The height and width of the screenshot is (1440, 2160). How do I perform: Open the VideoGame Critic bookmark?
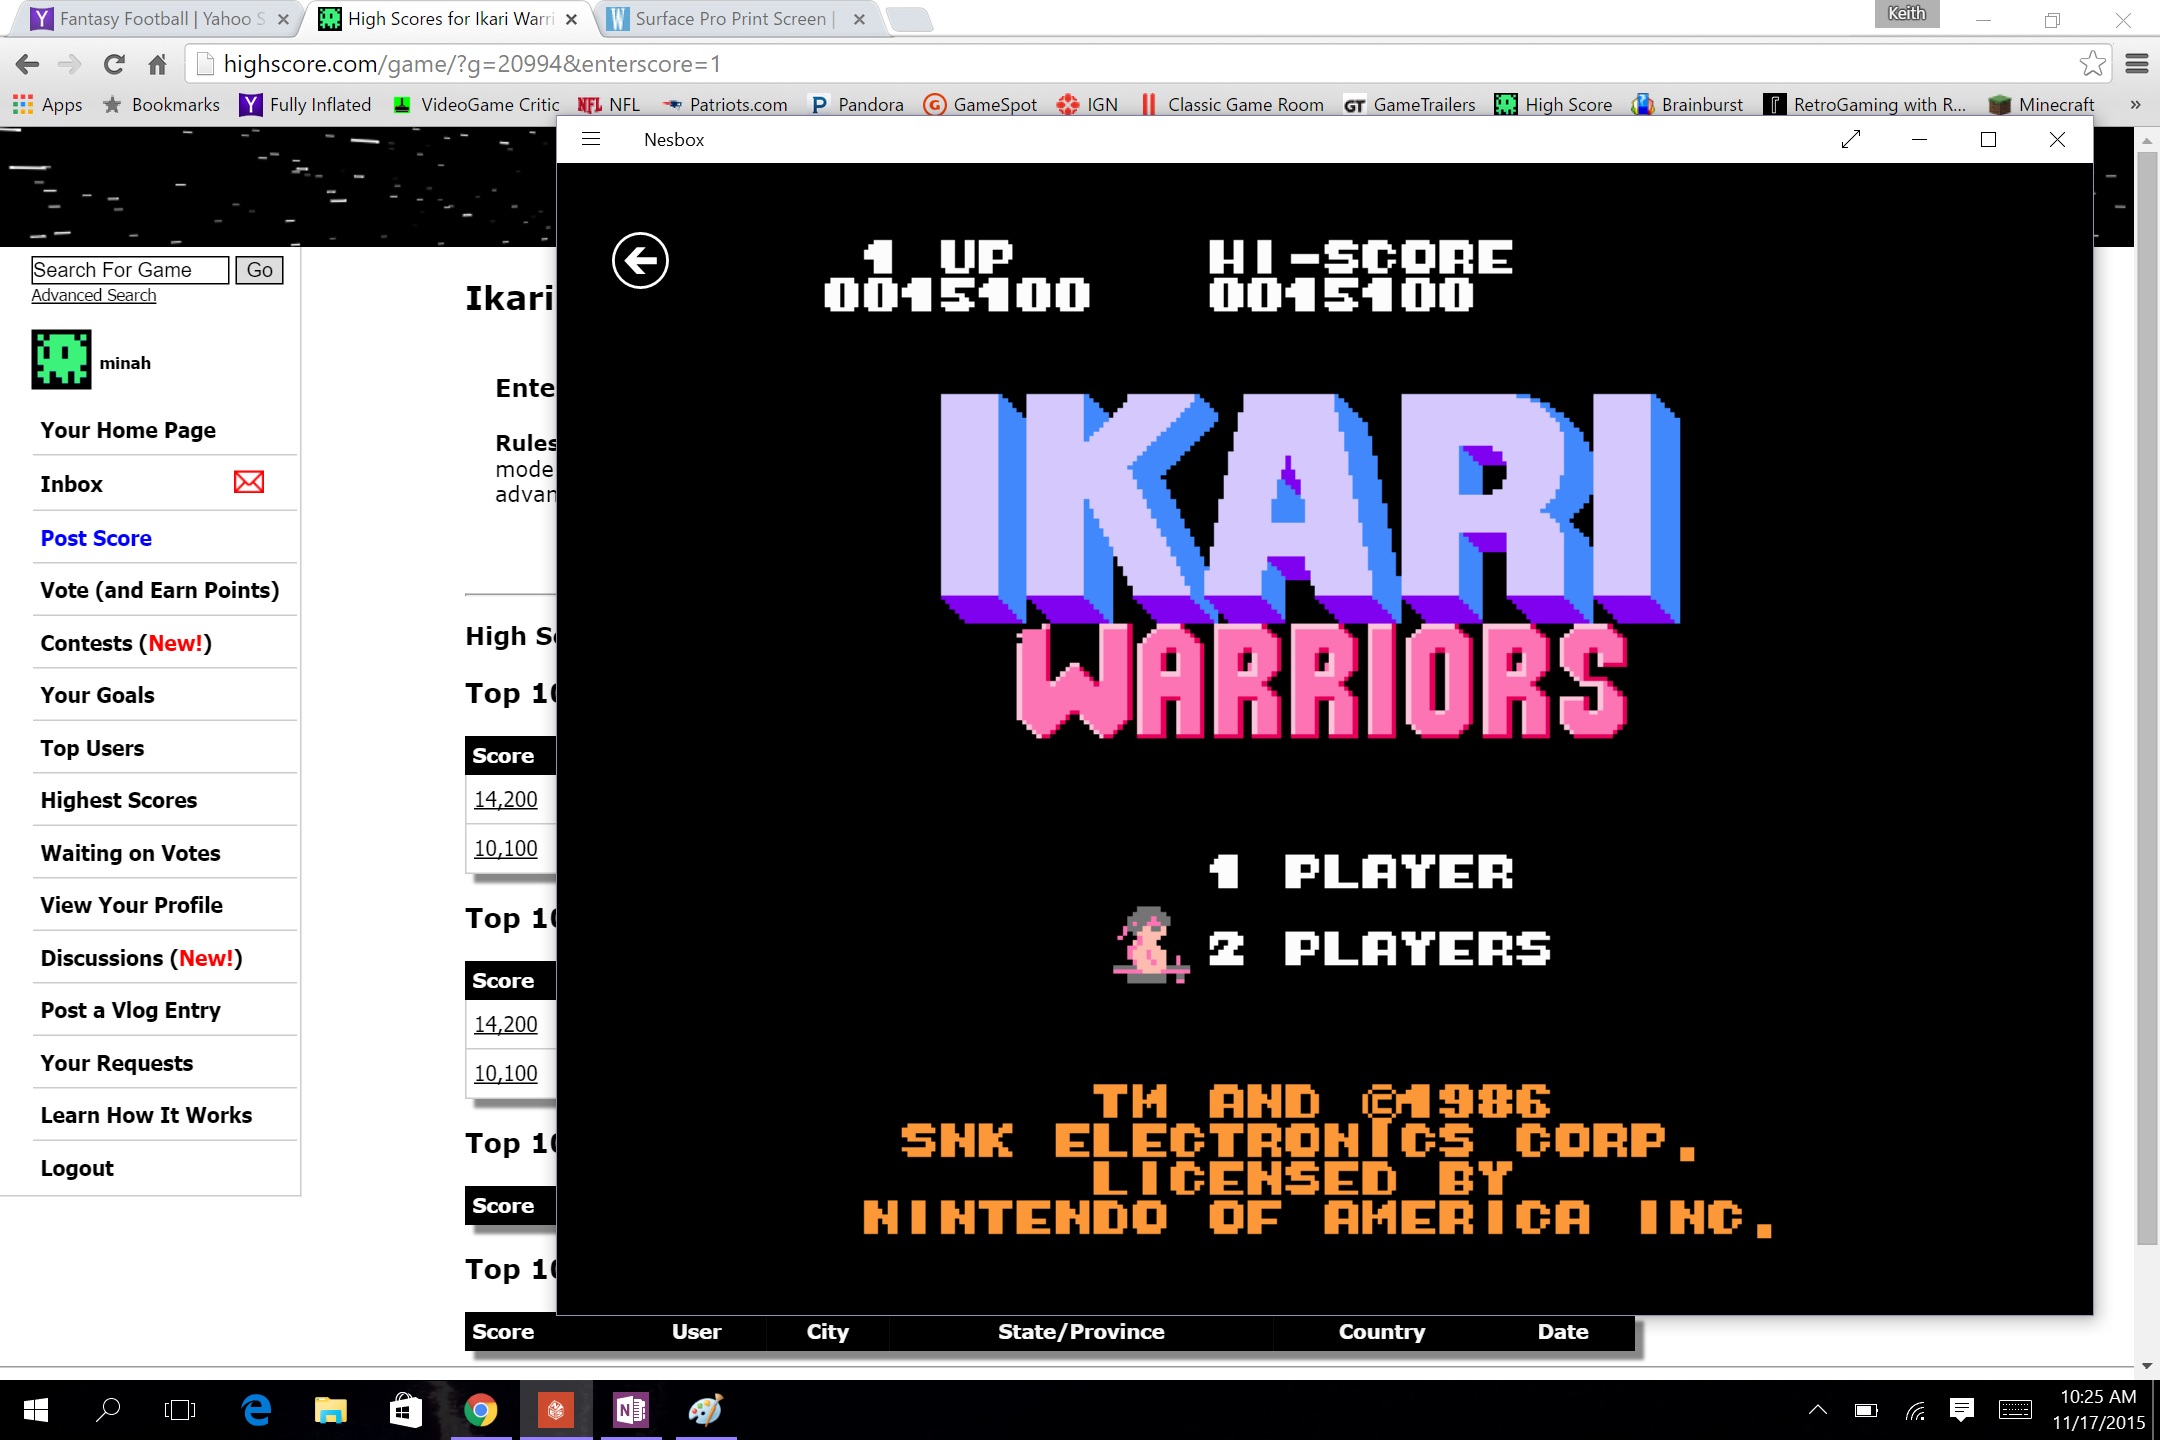pos(475,104)
